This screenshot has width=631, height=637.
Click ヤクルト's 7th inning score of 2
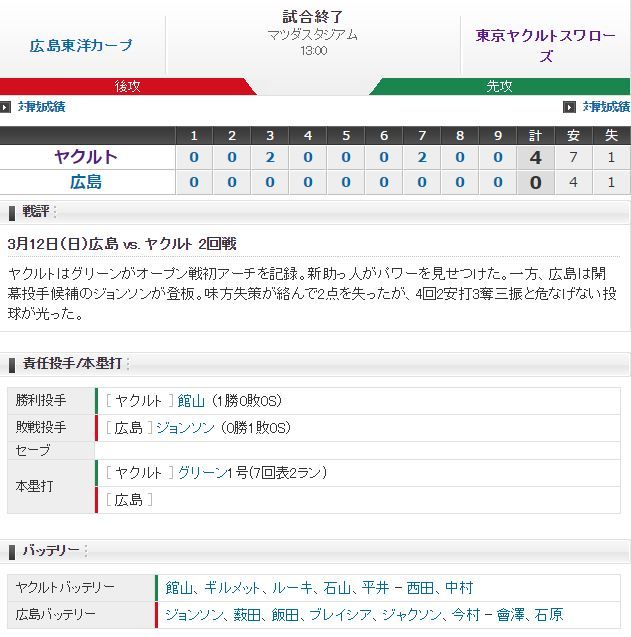(422, 157)
